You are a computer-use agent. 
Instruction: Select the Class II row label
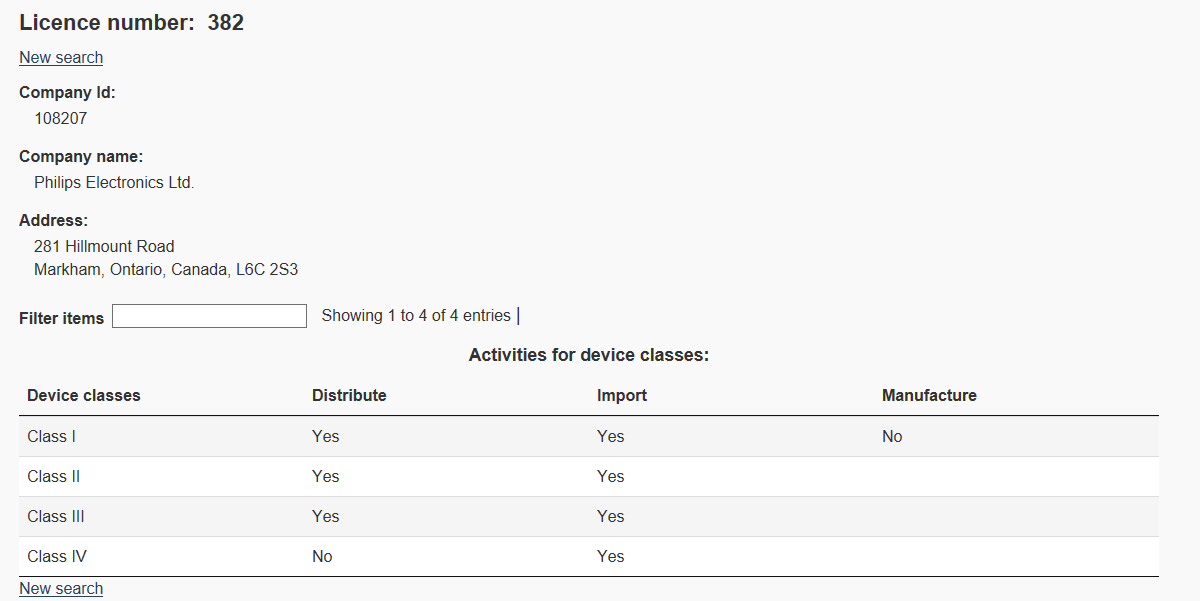(54, 476)
